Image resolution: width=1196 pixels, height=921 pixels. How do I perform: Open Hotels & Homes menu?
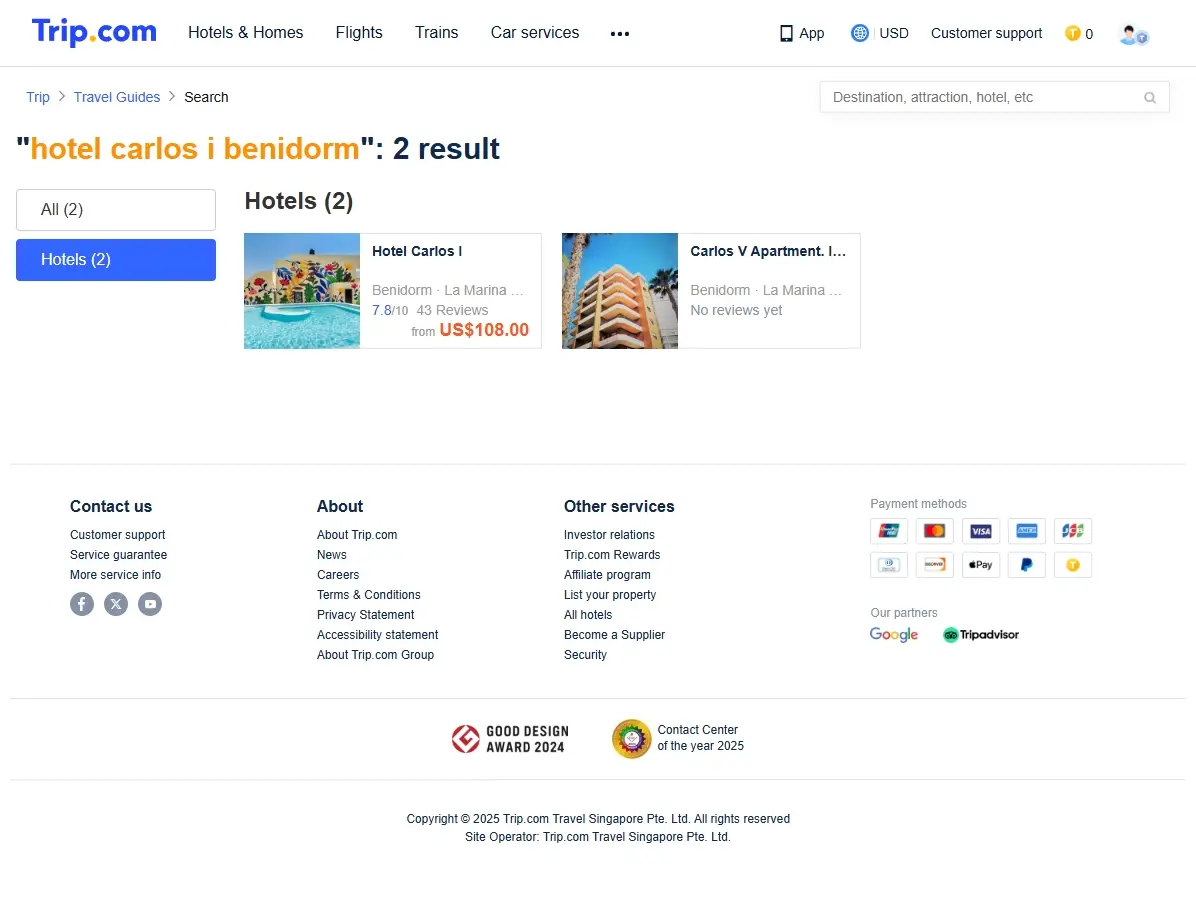click(246, 33)
